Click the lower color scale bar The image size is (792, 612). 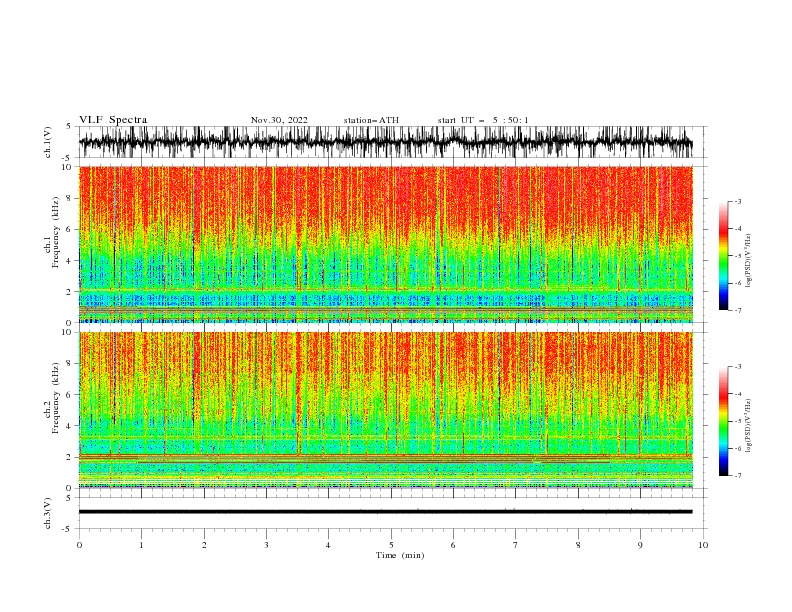pos(723,421)
